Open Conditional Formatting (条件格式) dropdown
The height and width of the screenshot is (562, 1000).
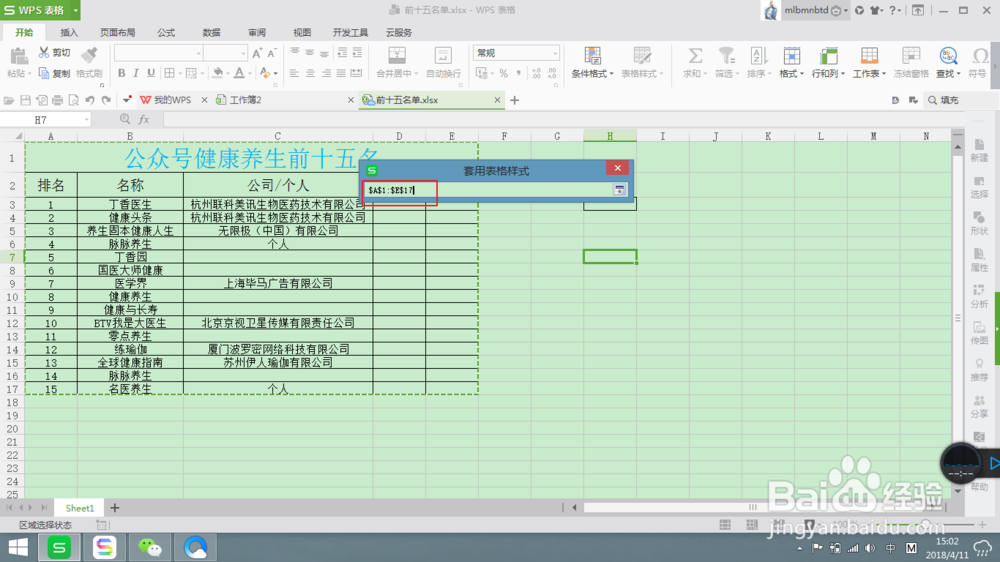(x=592, y=63)
